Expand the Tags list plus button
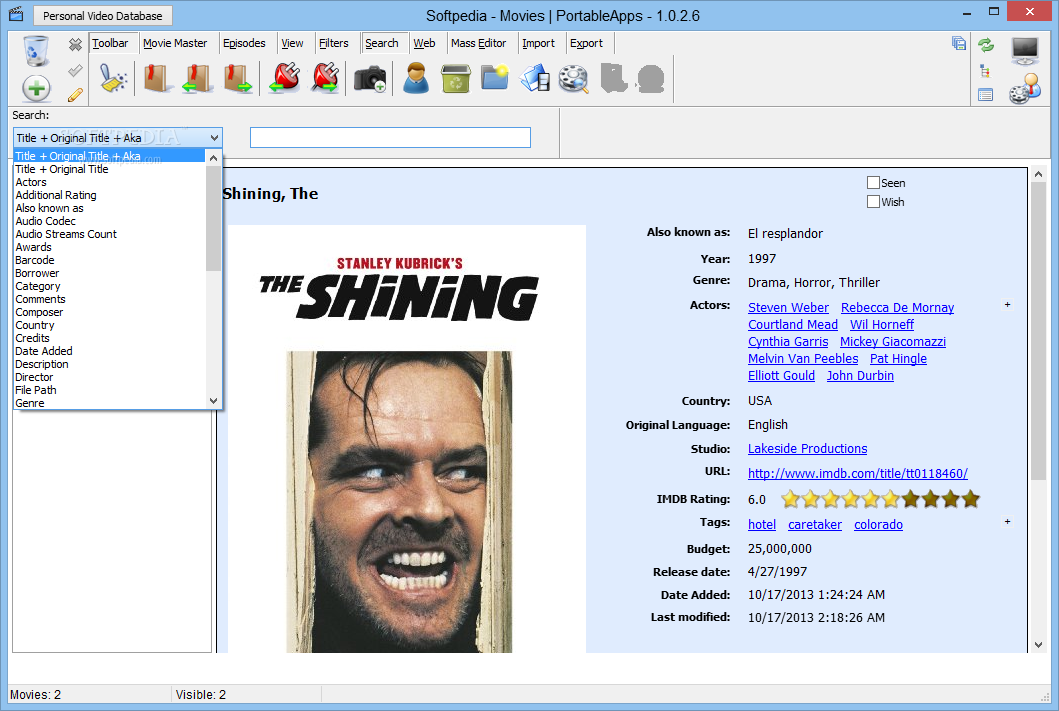This screenshot has height=711, width=1059. (x=1008, y=521)
